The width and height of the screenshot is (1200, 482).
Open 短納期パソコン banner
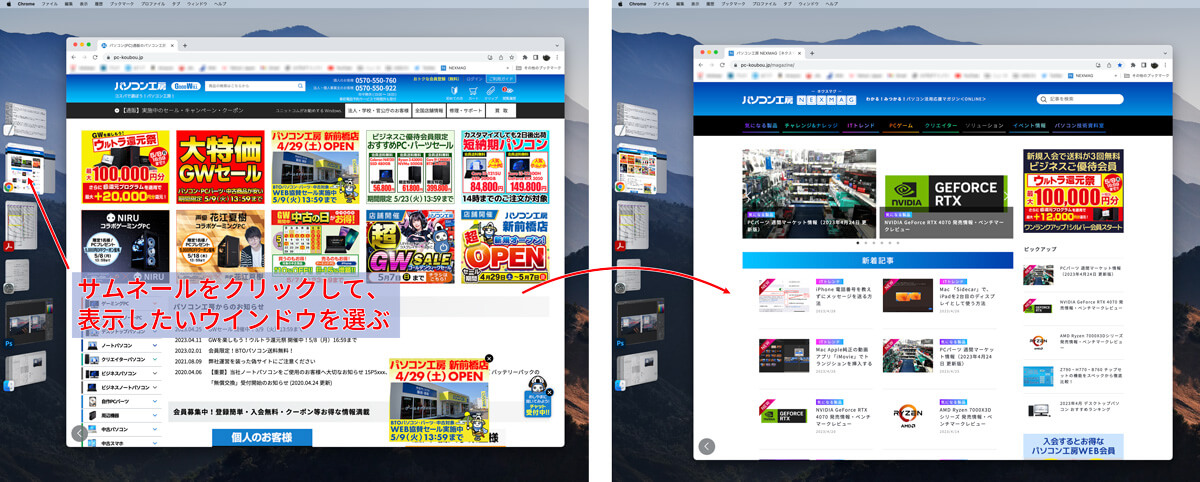(506, 166)
